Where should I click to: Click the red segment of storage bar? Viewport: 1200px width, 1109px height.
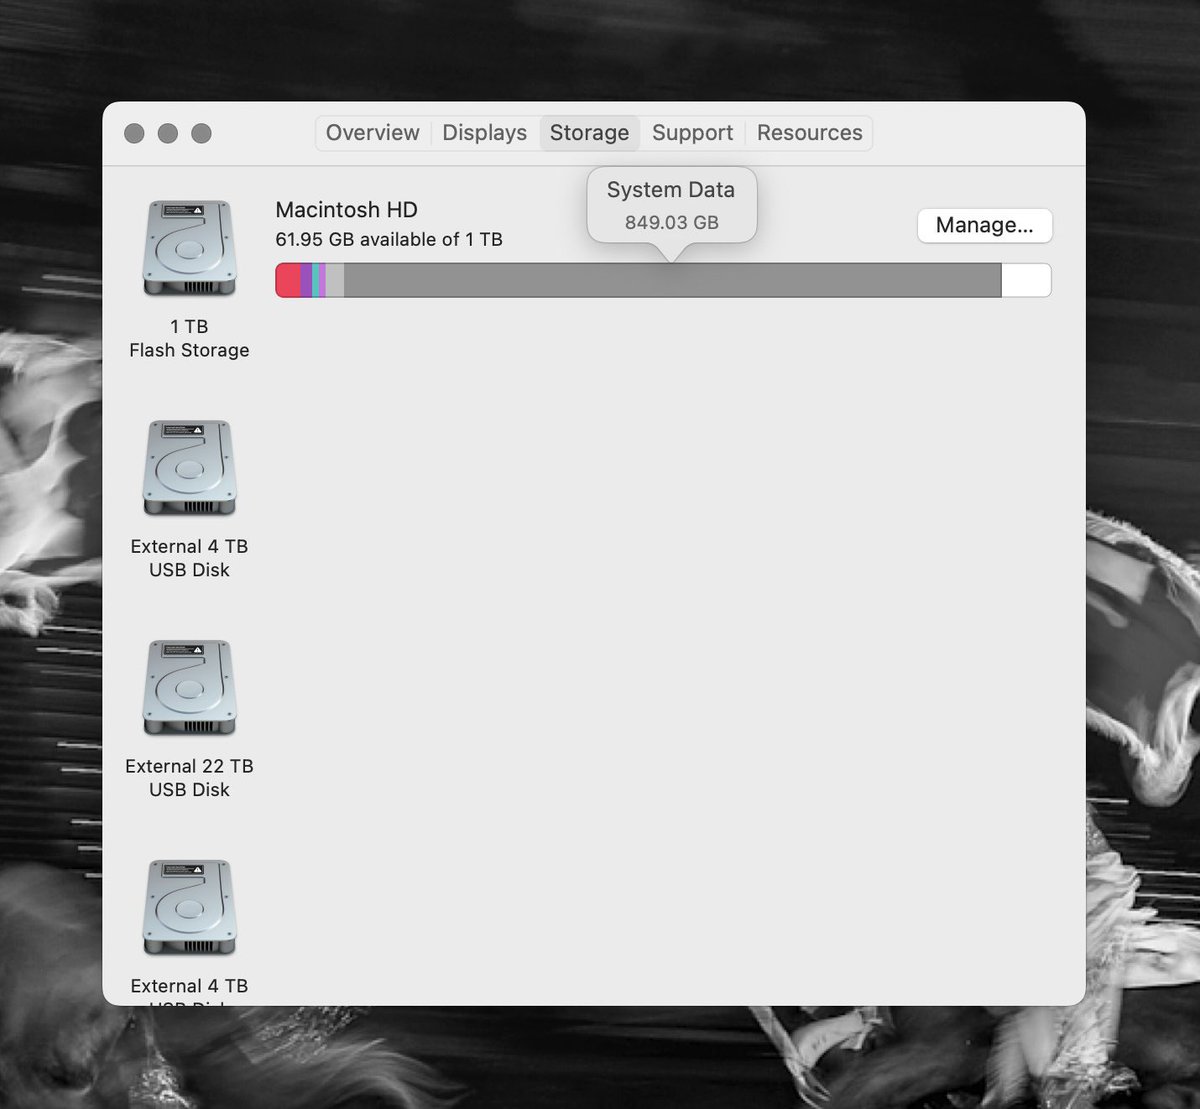[x=288, y=280]
